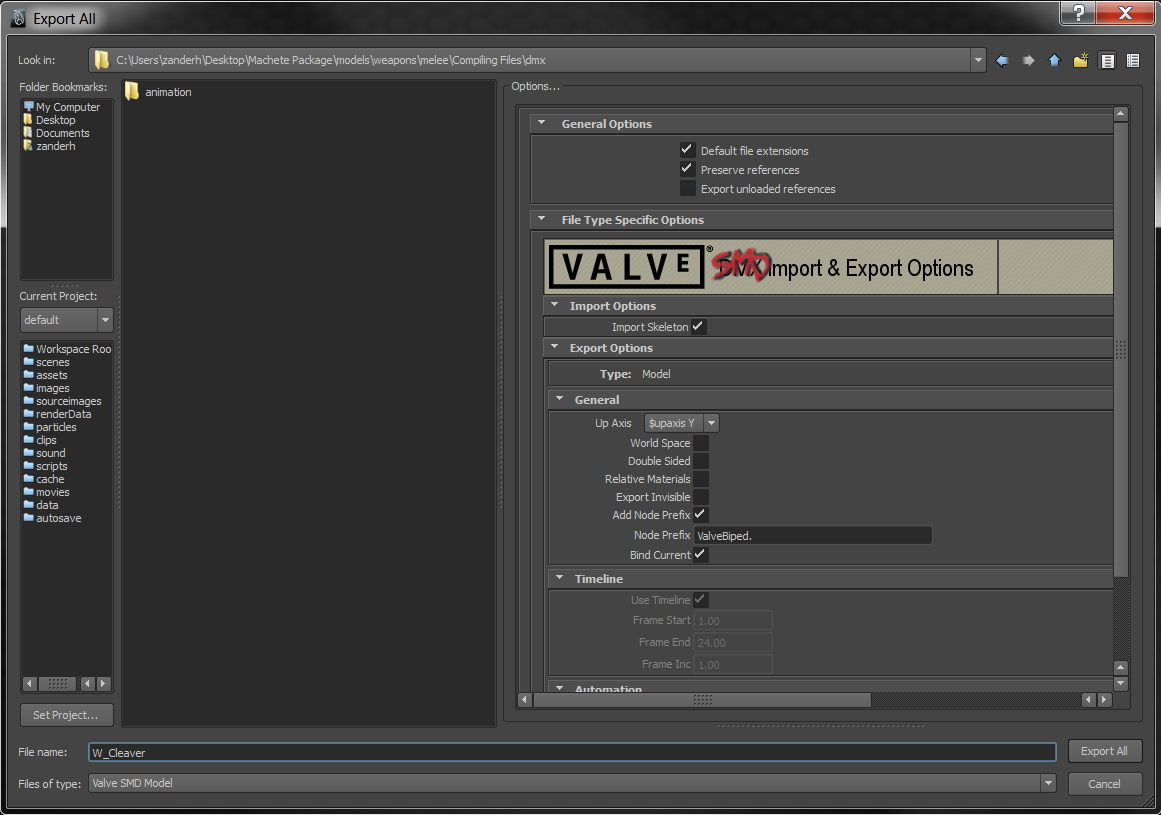Enable Relative Materials checkbox
The width and height of the screenshot is (1161, 815).
(x=700, y=479)
